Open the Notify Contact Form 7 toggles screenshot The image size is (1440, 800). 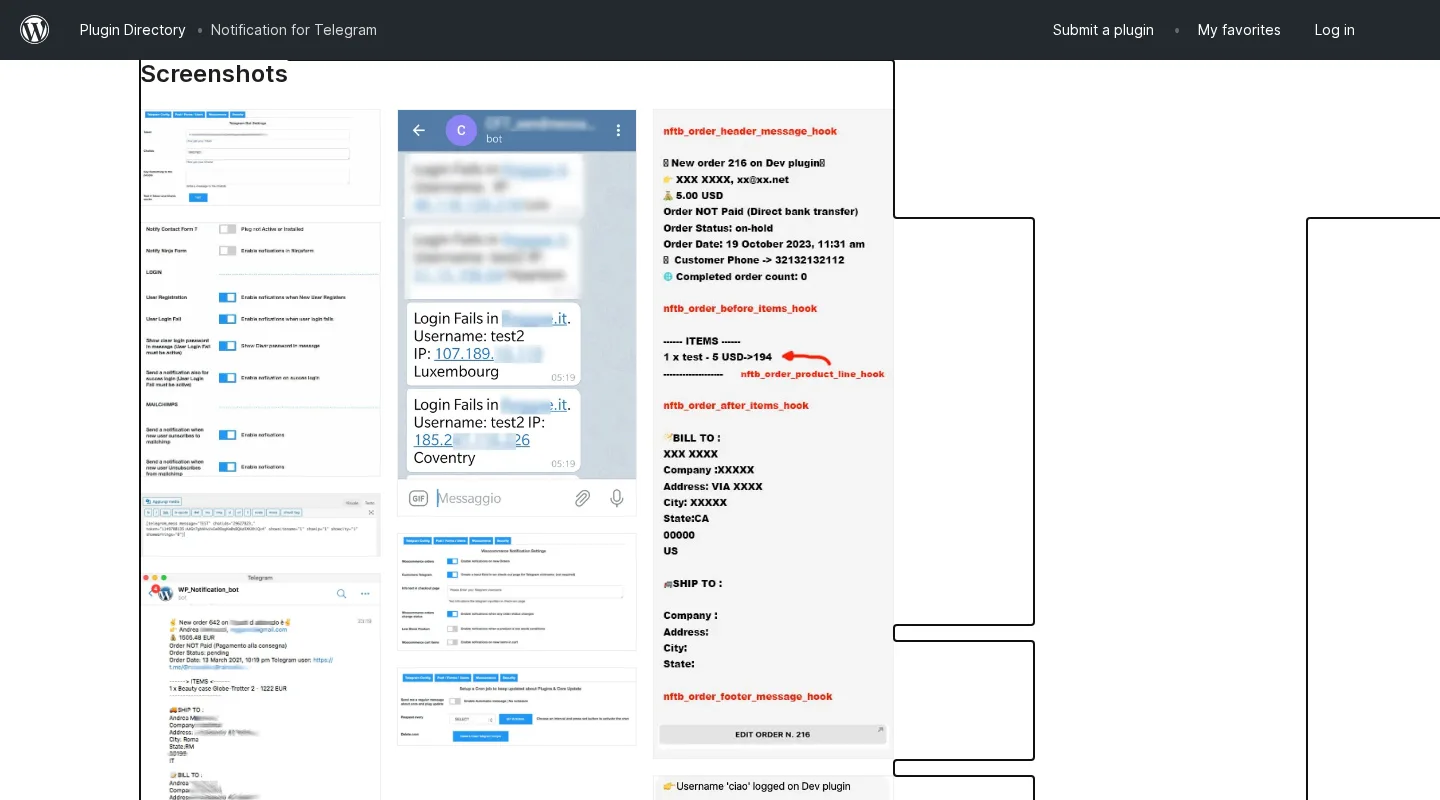click(x=261, y=349)
